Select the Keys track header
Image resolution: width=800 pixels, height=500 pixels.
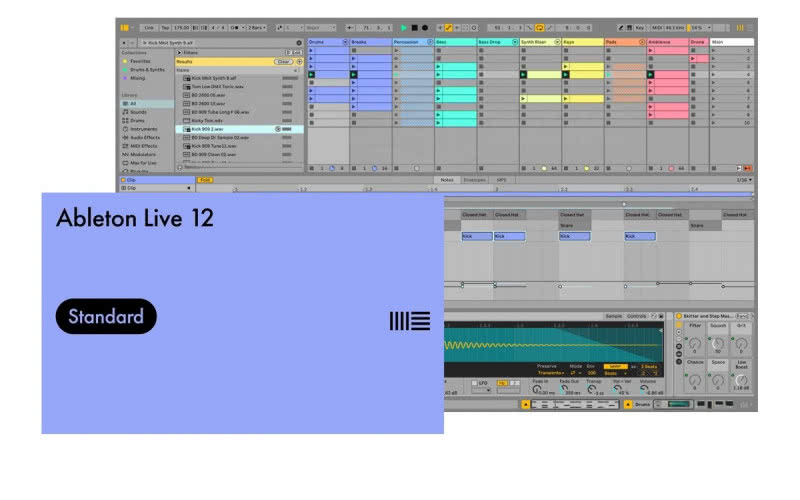click(x=583, y=42)
